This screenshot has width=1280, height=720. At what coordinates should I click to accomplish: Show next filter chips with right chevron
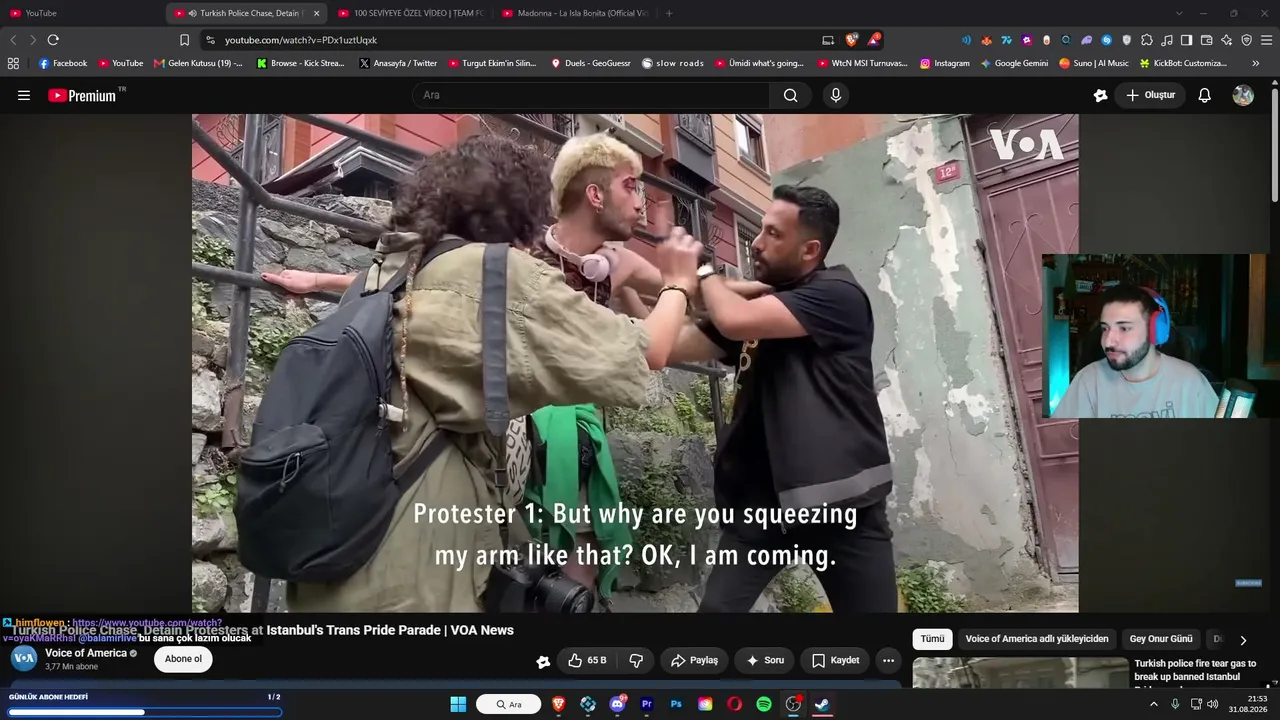(1243, 640)
